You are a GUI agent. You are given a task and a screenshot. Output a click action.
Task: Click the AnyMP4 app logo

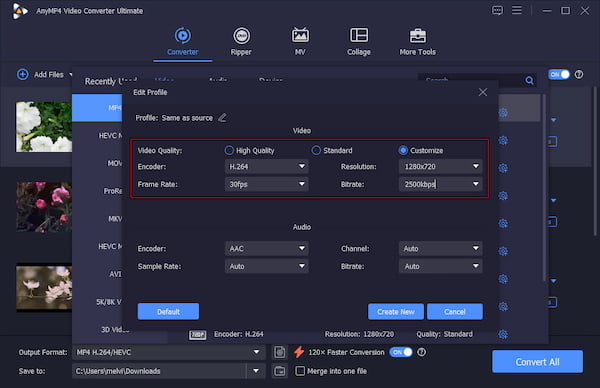(20, 11)
